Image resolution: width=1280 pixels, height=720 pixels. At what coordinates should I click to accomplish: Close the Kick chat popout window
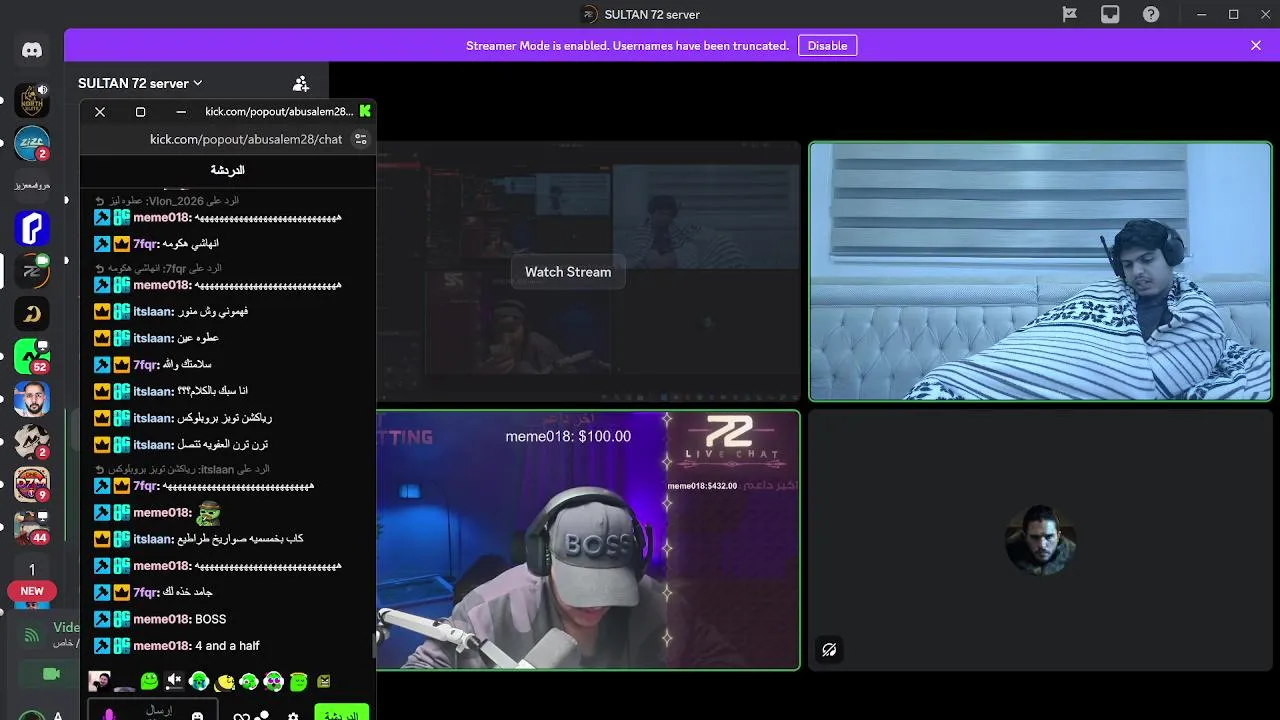100,112
